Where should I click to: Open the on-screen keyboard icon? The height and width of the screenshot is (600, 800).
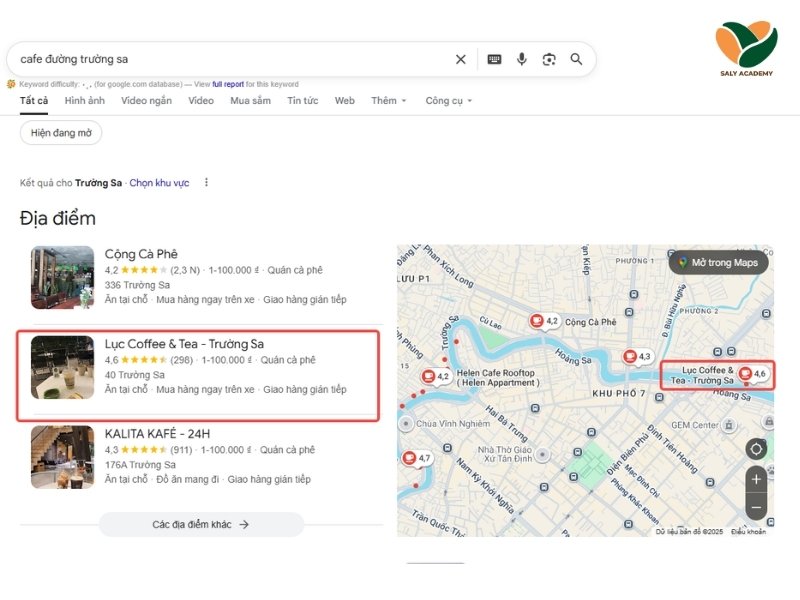tap(494, 59)
